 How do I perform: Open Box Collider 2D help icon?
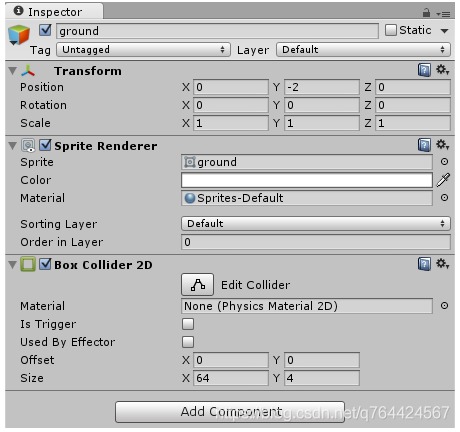[x=424, y=264]
